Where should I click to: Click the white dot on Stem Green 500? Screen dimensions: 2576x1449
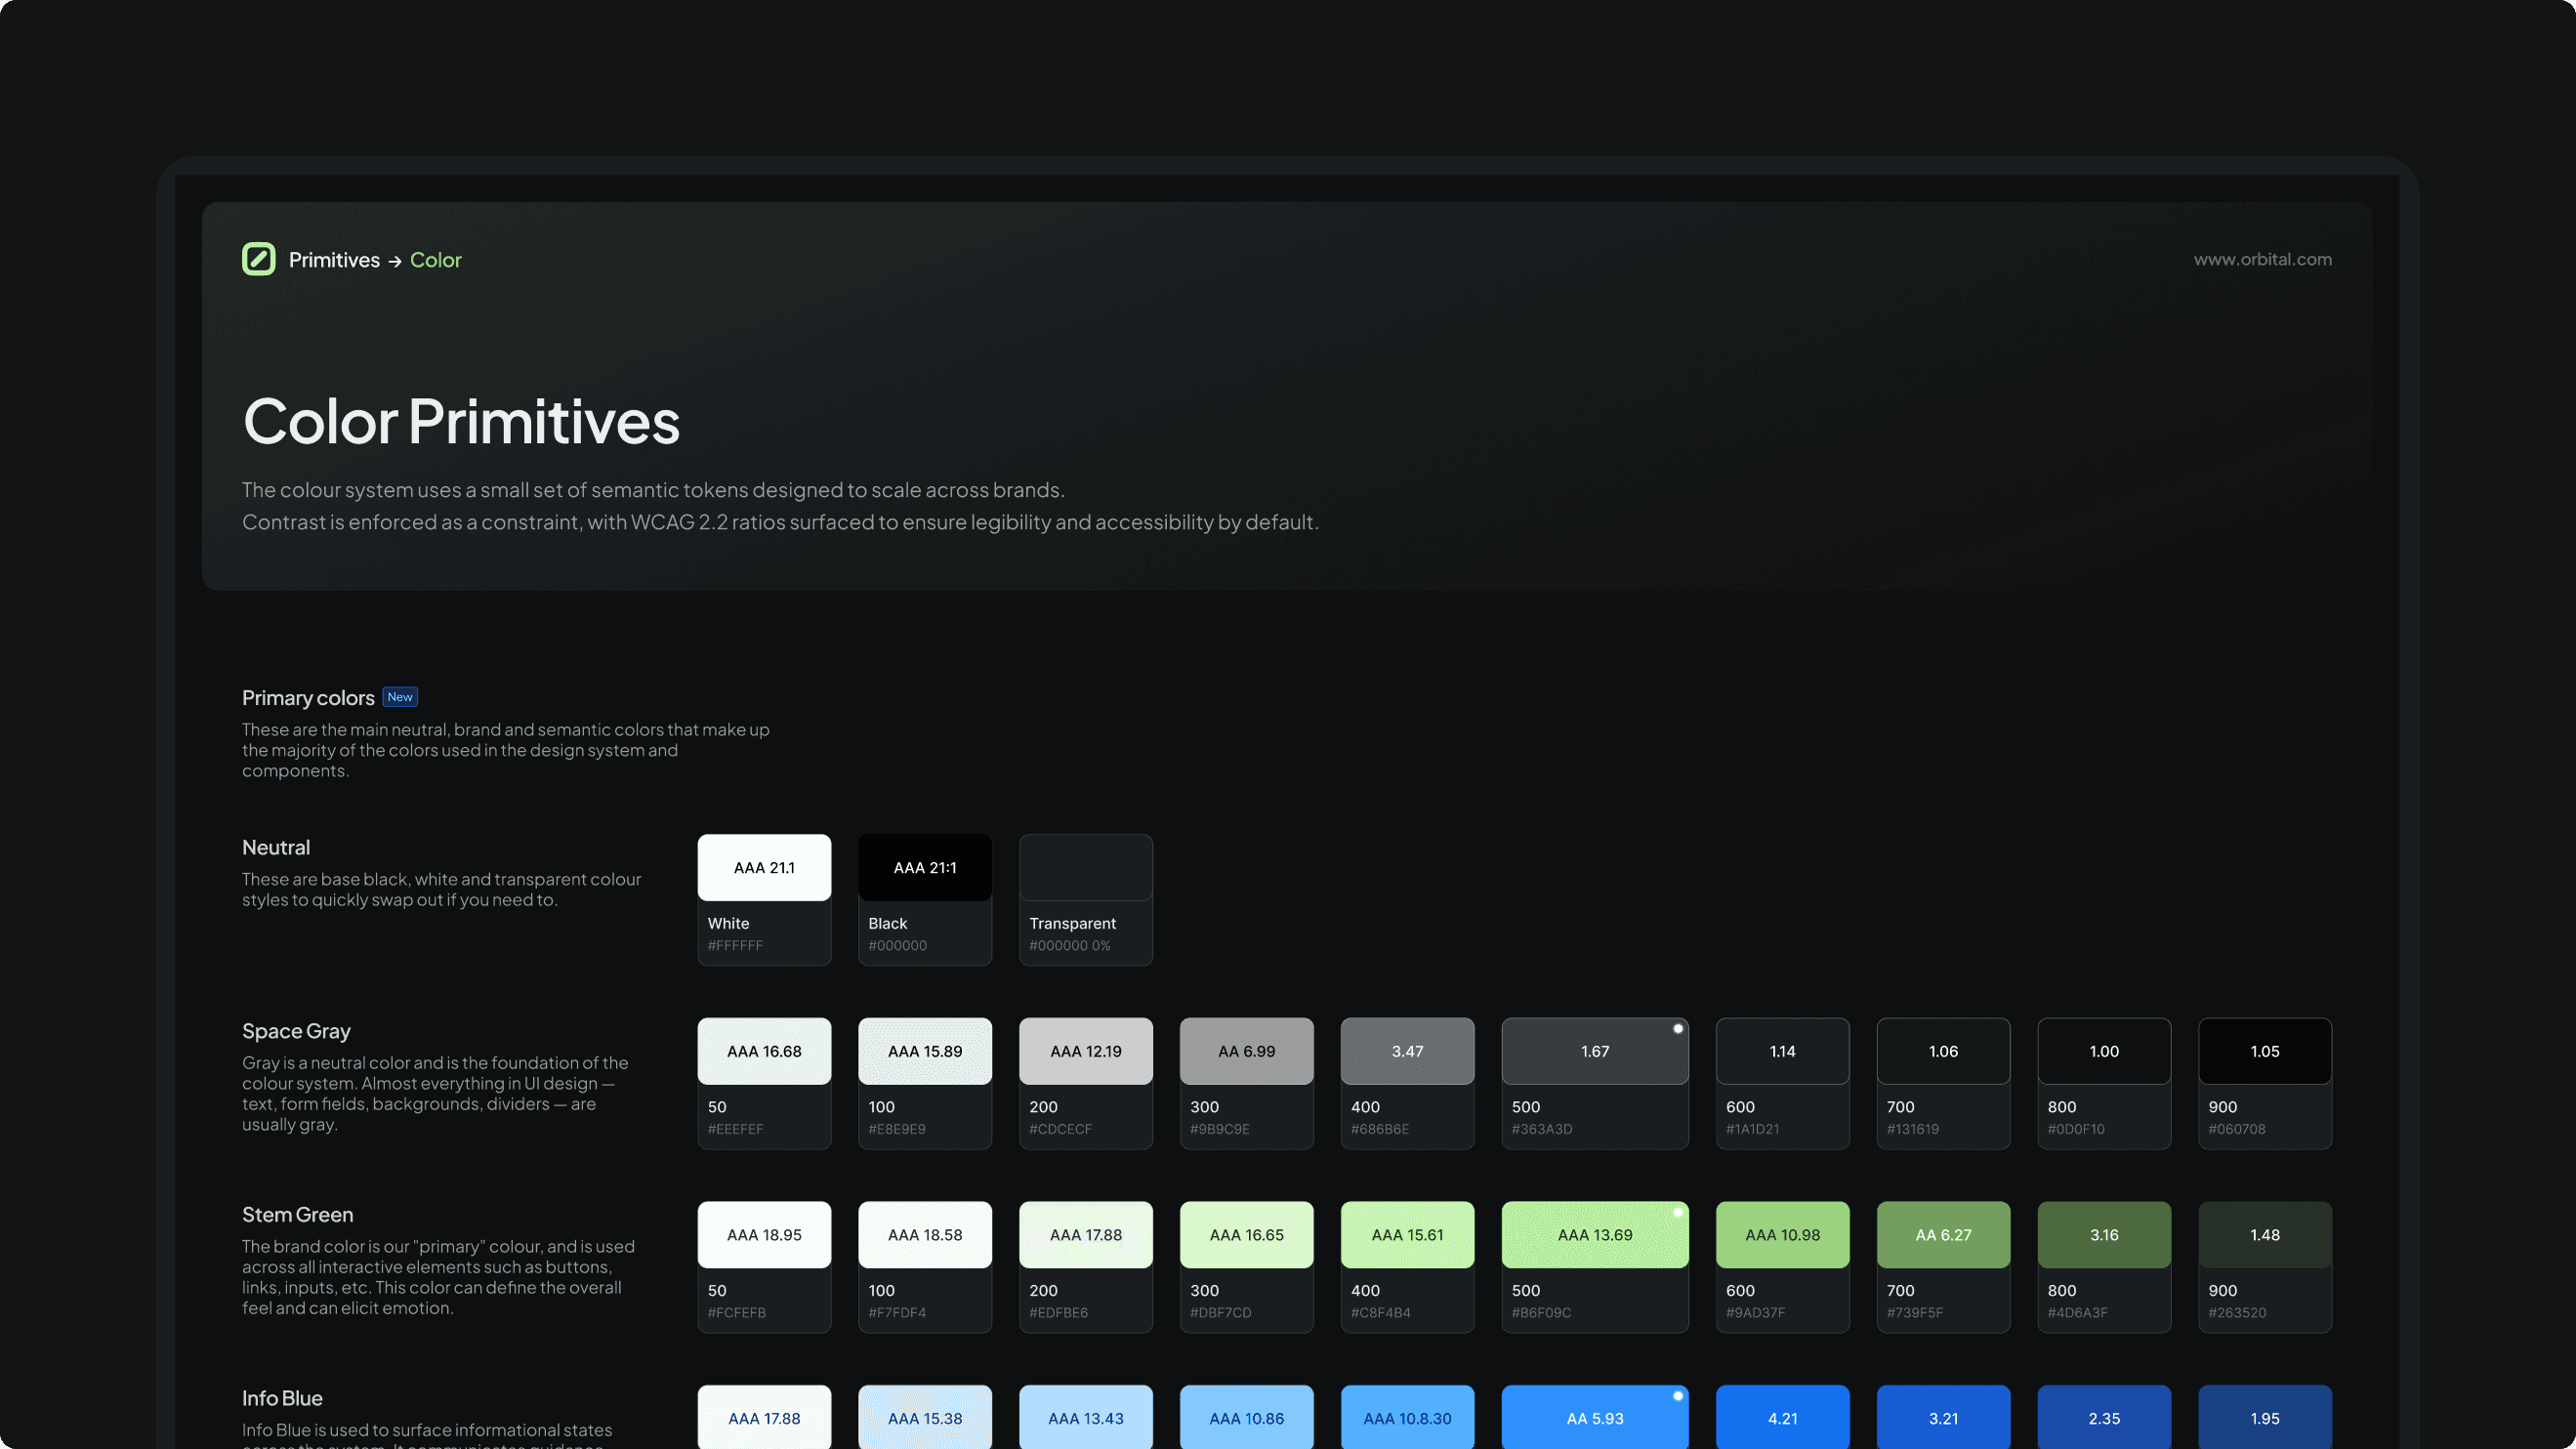[x=1678, y=1212]
